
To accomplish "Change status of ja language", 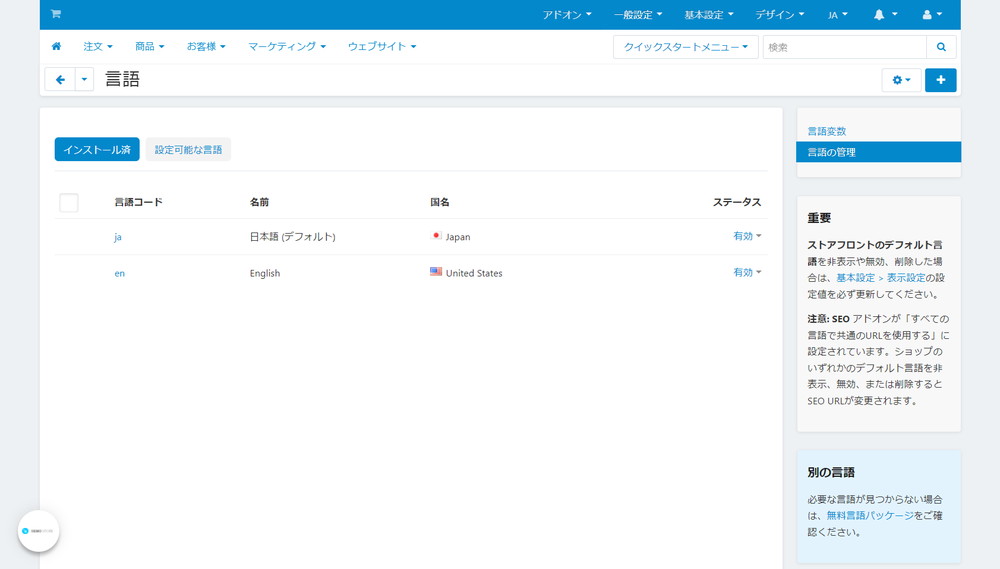I will point(747,236).
